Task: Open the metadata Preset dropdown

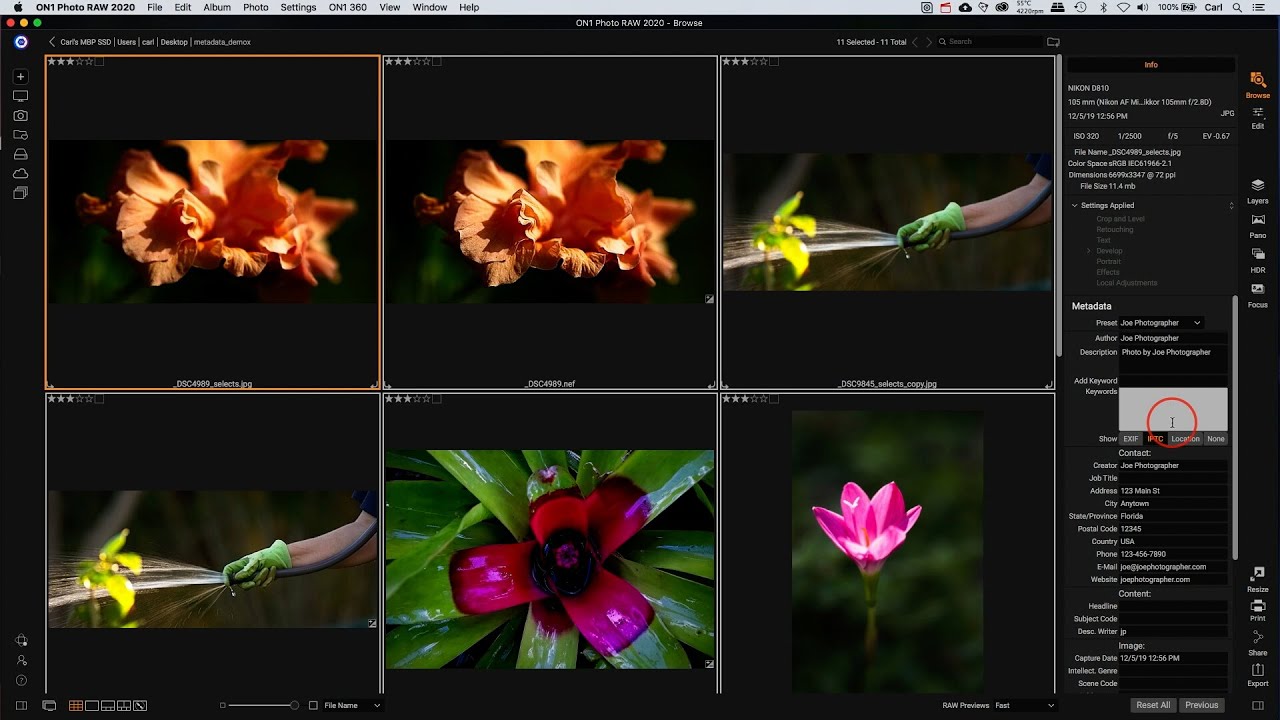Action: (x=1160, y=323)
